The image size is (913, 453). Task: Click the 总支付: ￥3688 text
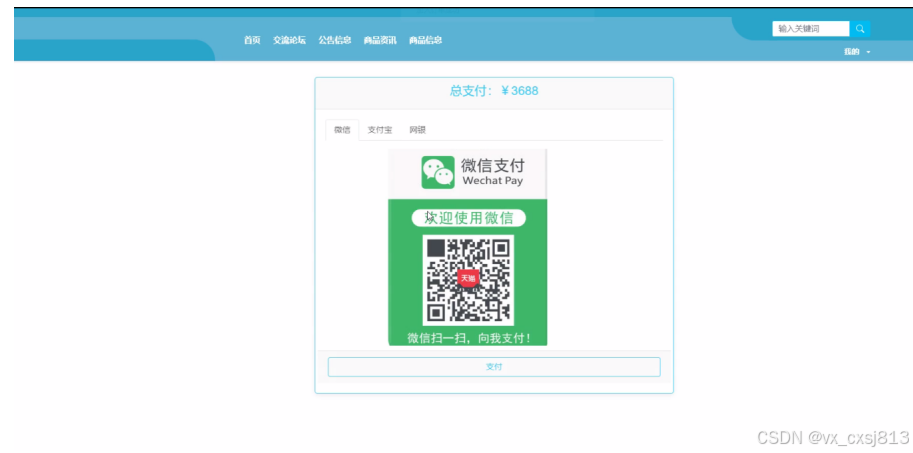pos(494,91)
